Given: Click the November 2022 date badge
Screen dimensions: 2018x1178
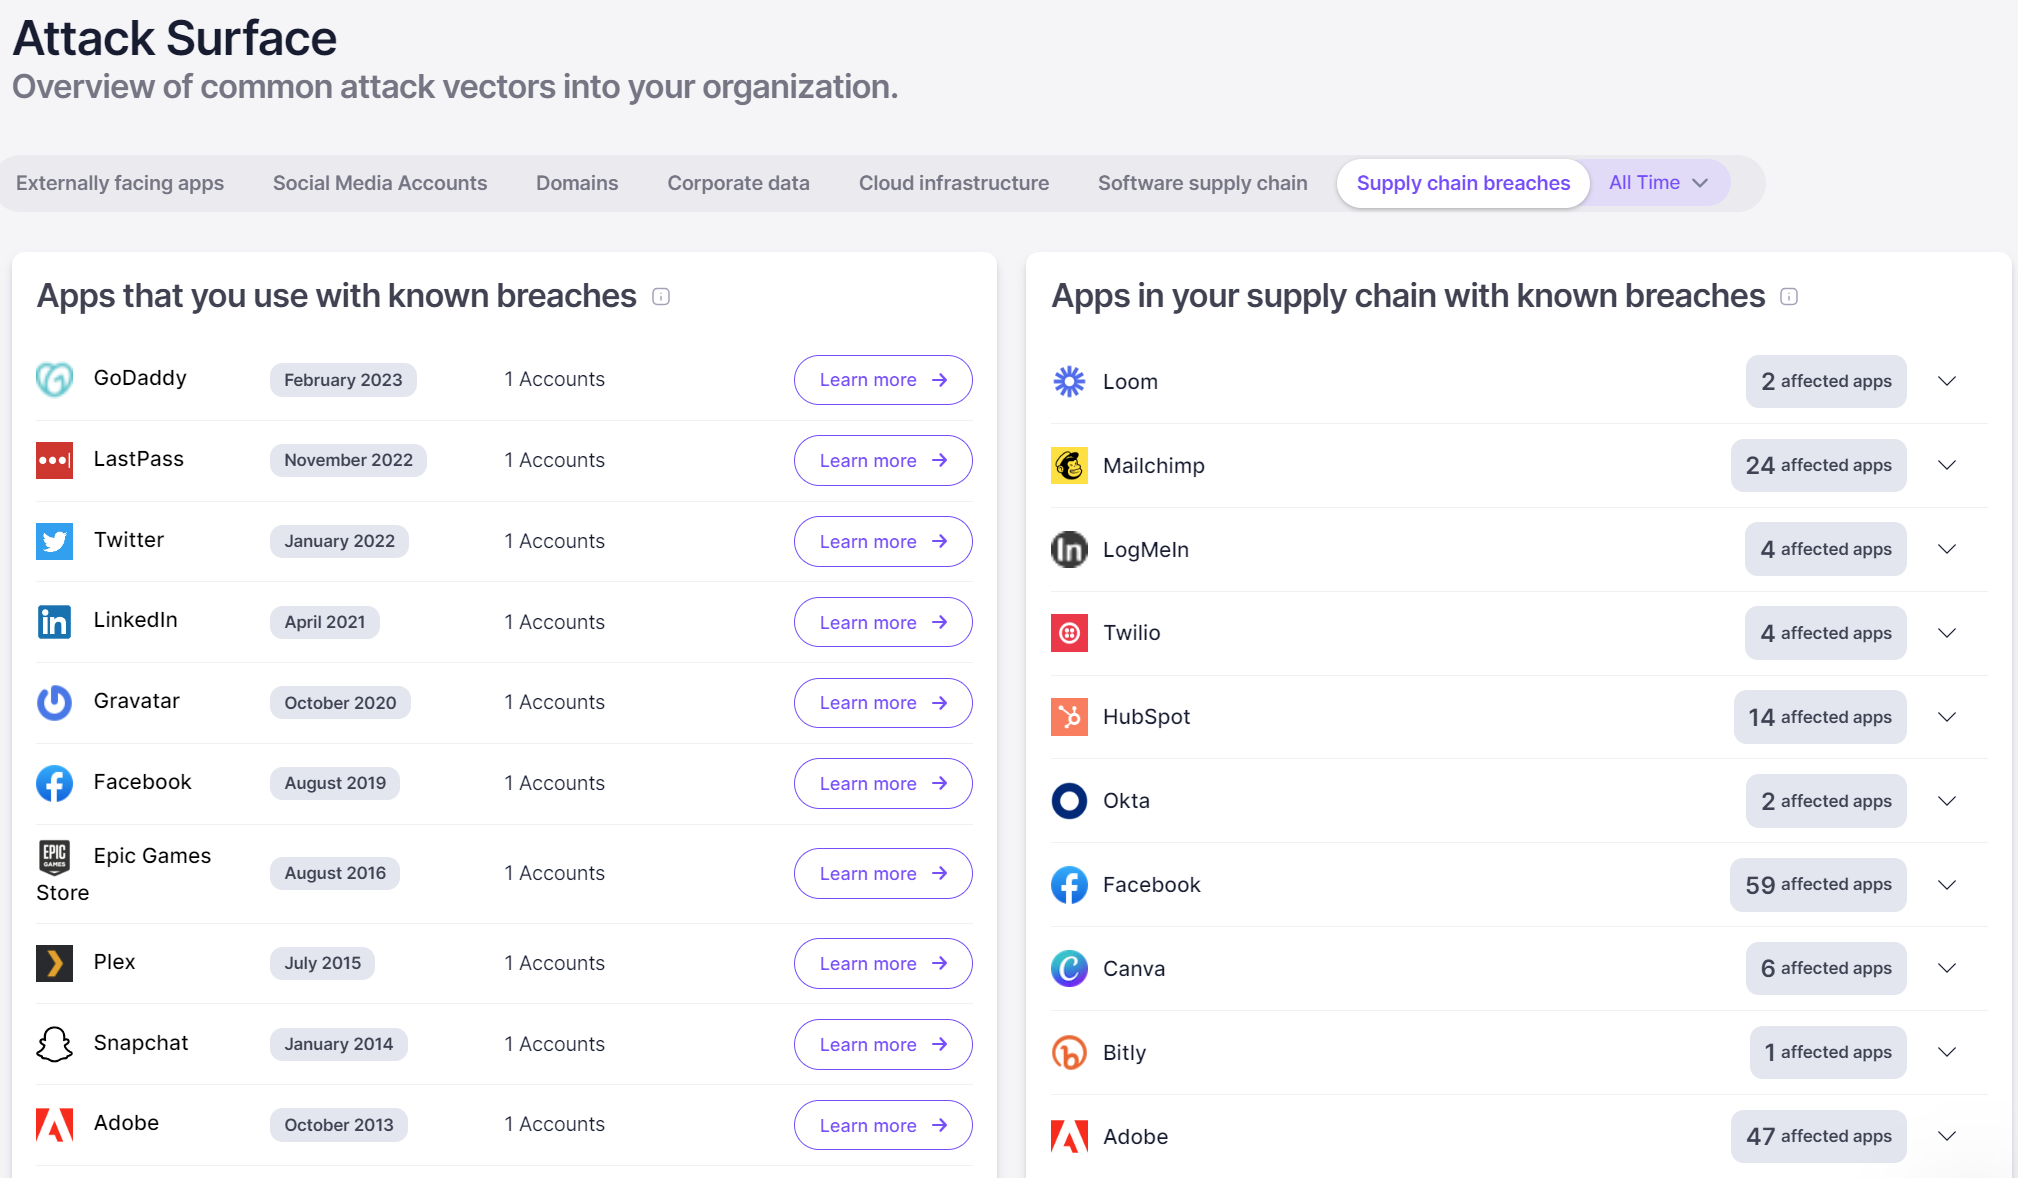Looking at the screenshot, I should 348,460.
